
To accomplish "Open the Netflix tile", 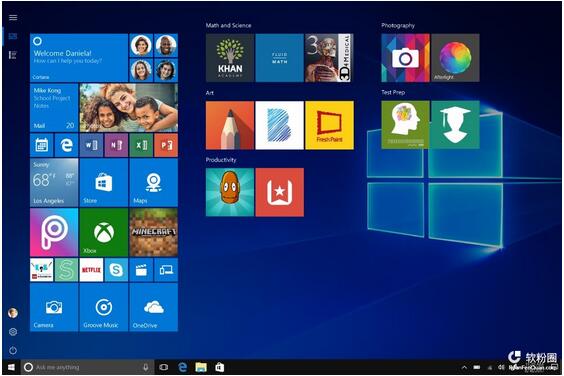I will [91, 270].
